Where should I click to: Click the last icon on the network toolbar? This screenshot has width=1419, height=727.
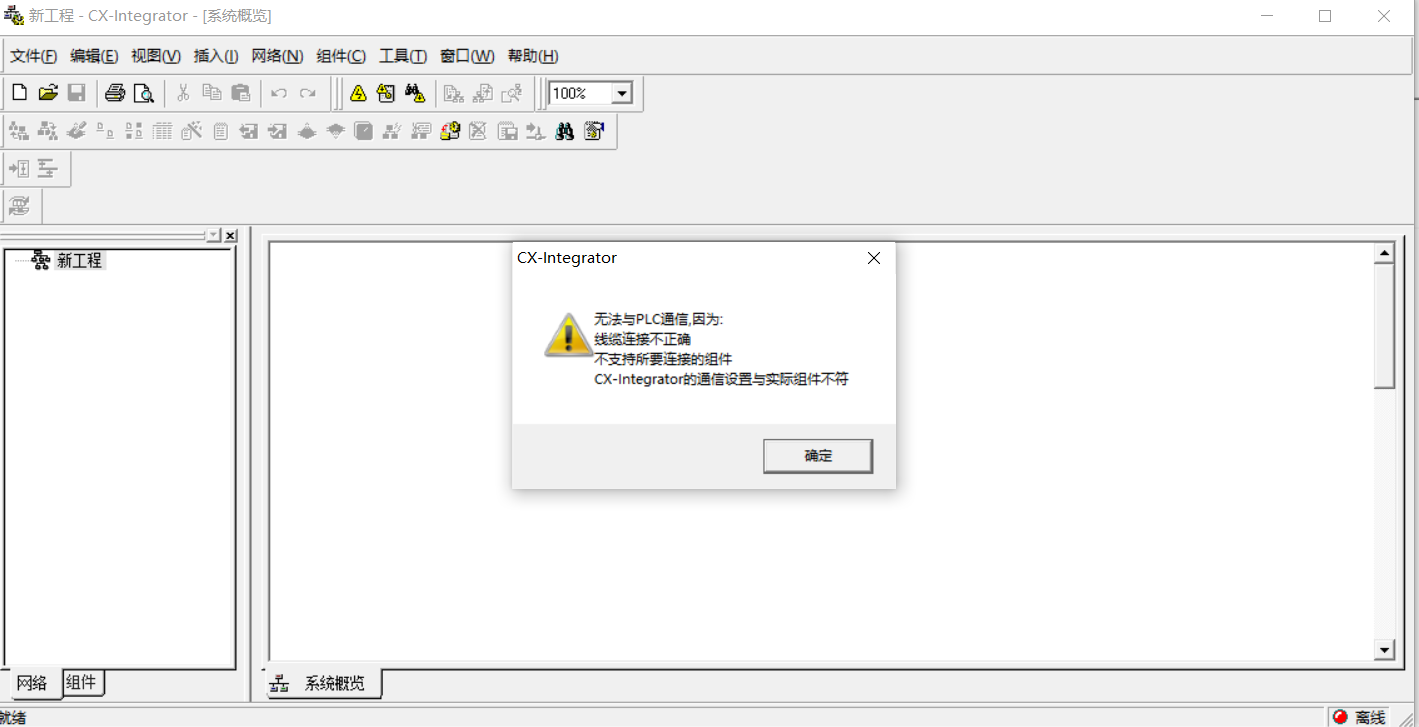pos(594,131)
